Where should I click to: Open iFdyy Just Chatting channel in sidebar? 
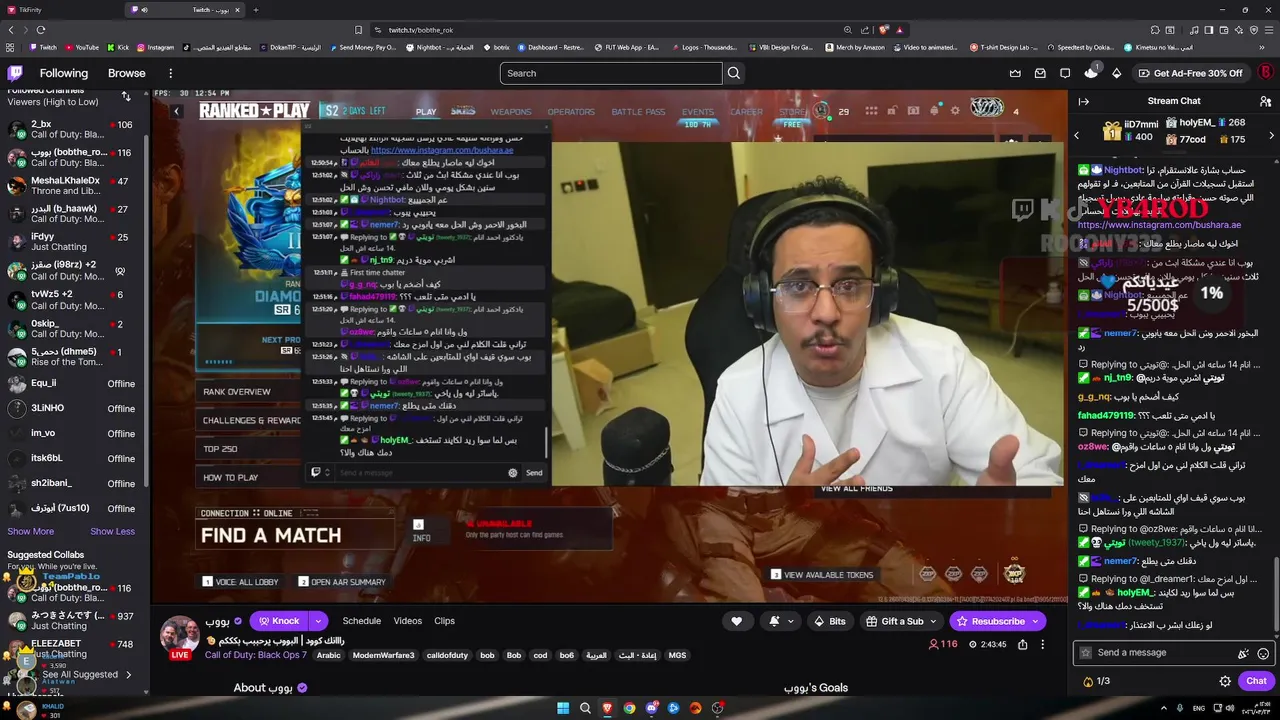tap(75, 242)
